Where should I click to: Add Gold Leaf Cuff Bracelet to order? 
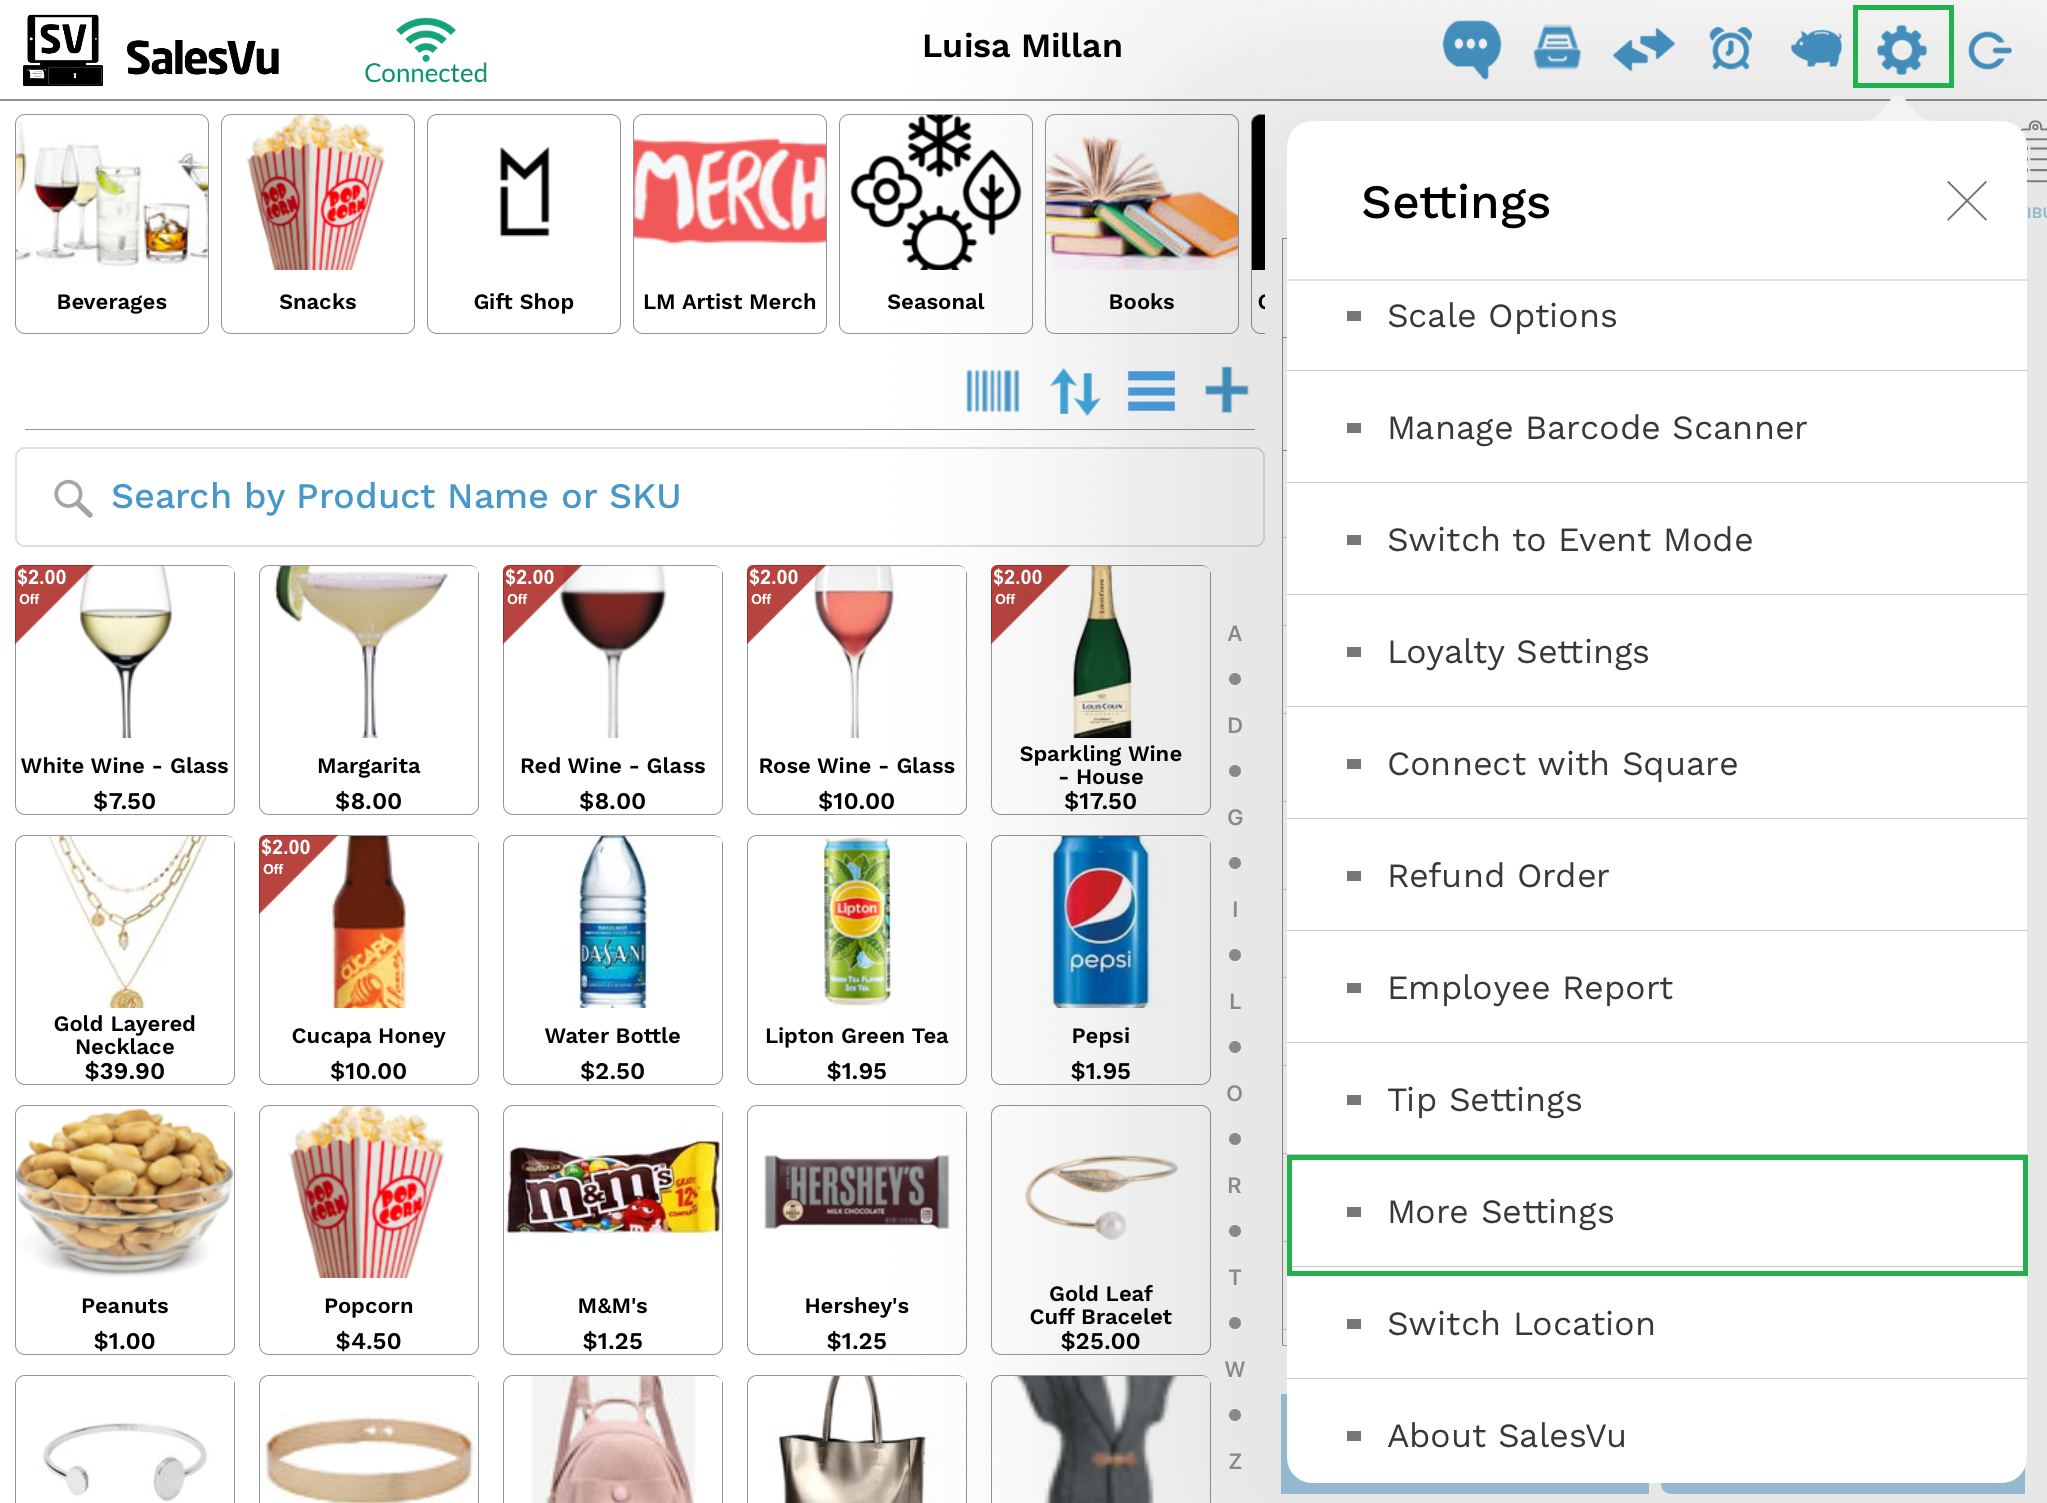1101,1230
